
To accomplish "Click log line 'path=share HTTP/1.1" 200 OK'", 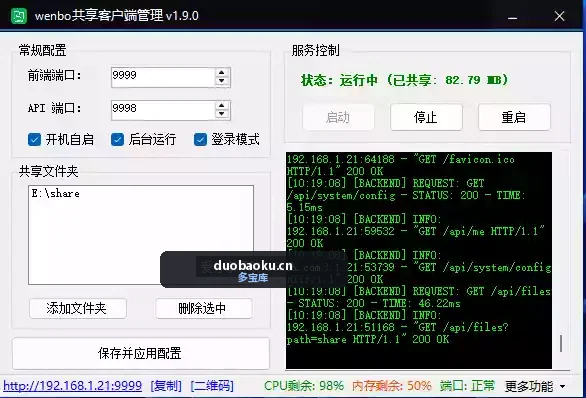I will 368,339.
